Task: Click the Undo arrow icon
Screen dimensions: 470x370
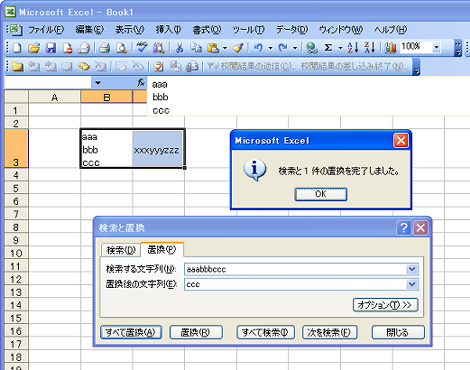Action: coord(258,48)
